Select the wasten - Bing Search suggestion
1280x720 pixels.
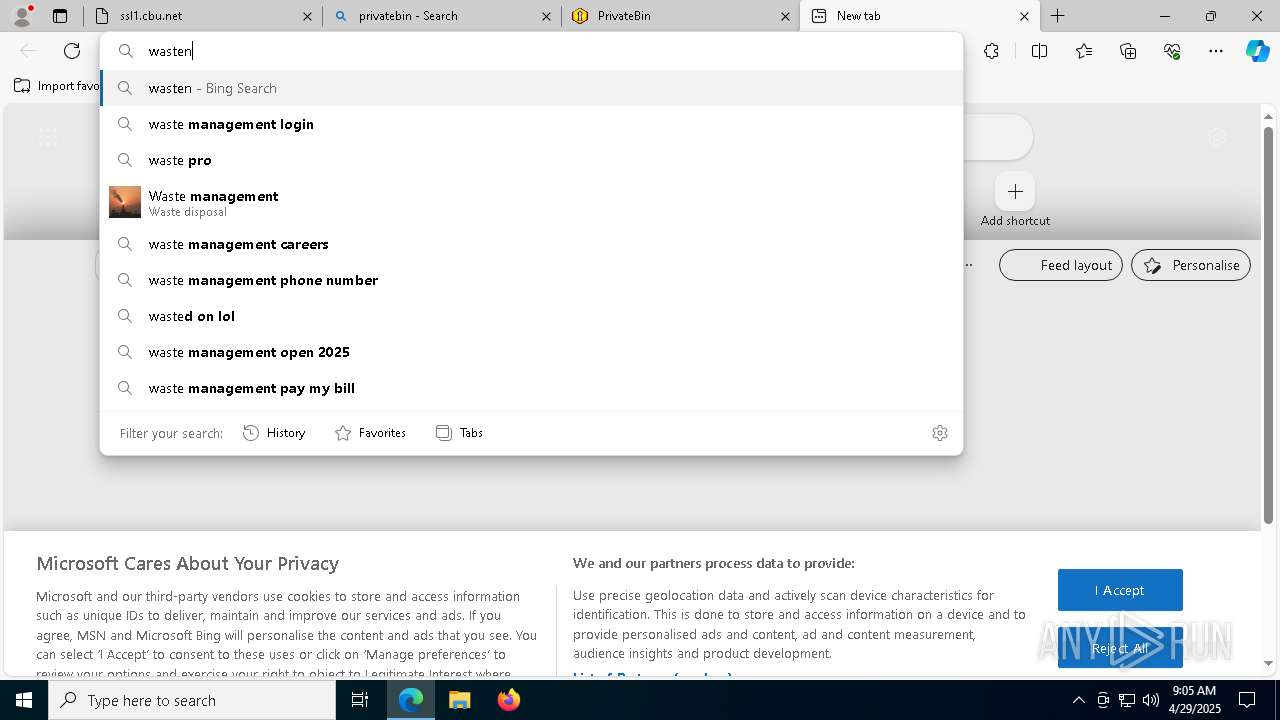[x=531, y=88]
